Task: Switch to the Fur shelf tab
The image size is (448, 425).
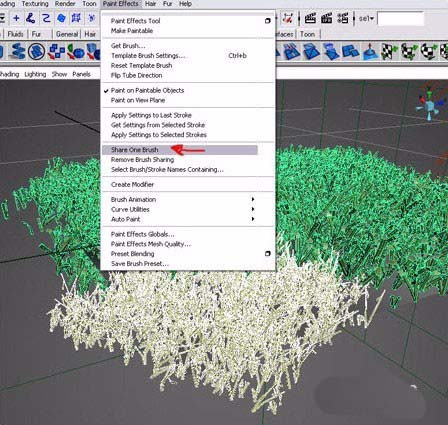Action: (36, 34)
